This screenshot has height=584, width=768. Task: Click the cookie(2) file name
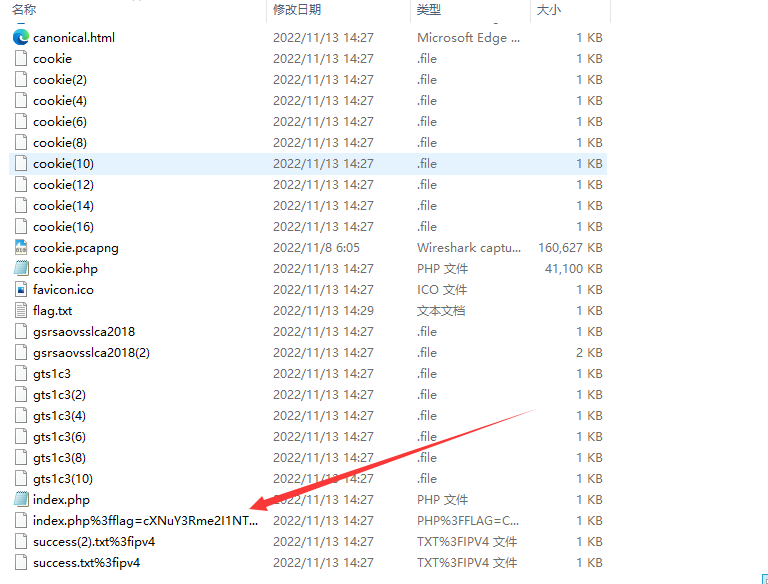[x=59, y=79]
